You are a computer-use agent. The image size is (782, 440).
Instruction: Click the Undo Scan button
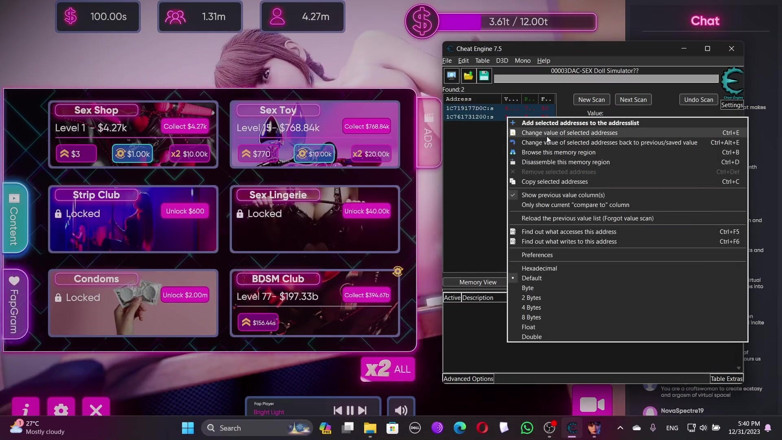point(698,99)
